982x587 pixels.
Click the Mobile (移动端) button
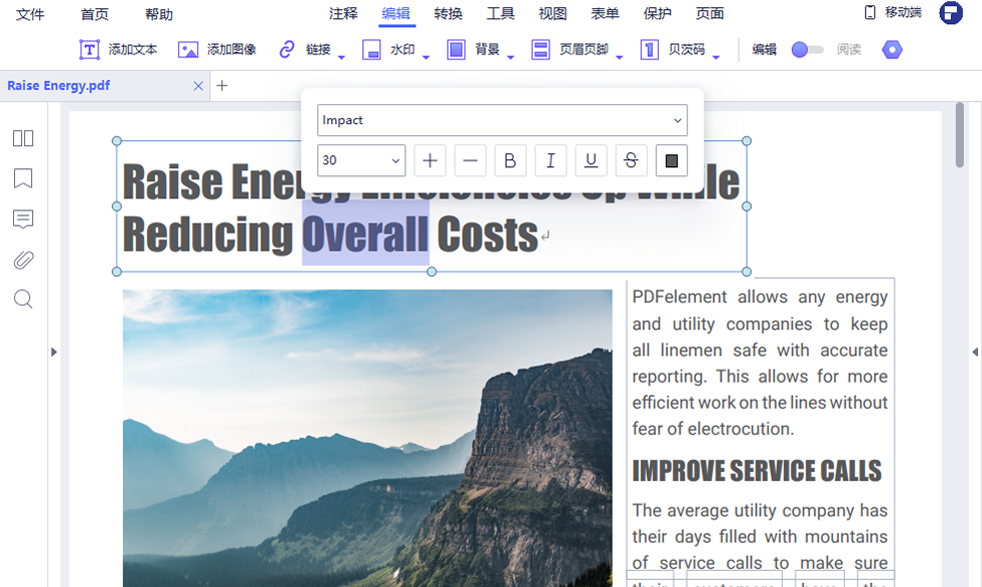893,13
